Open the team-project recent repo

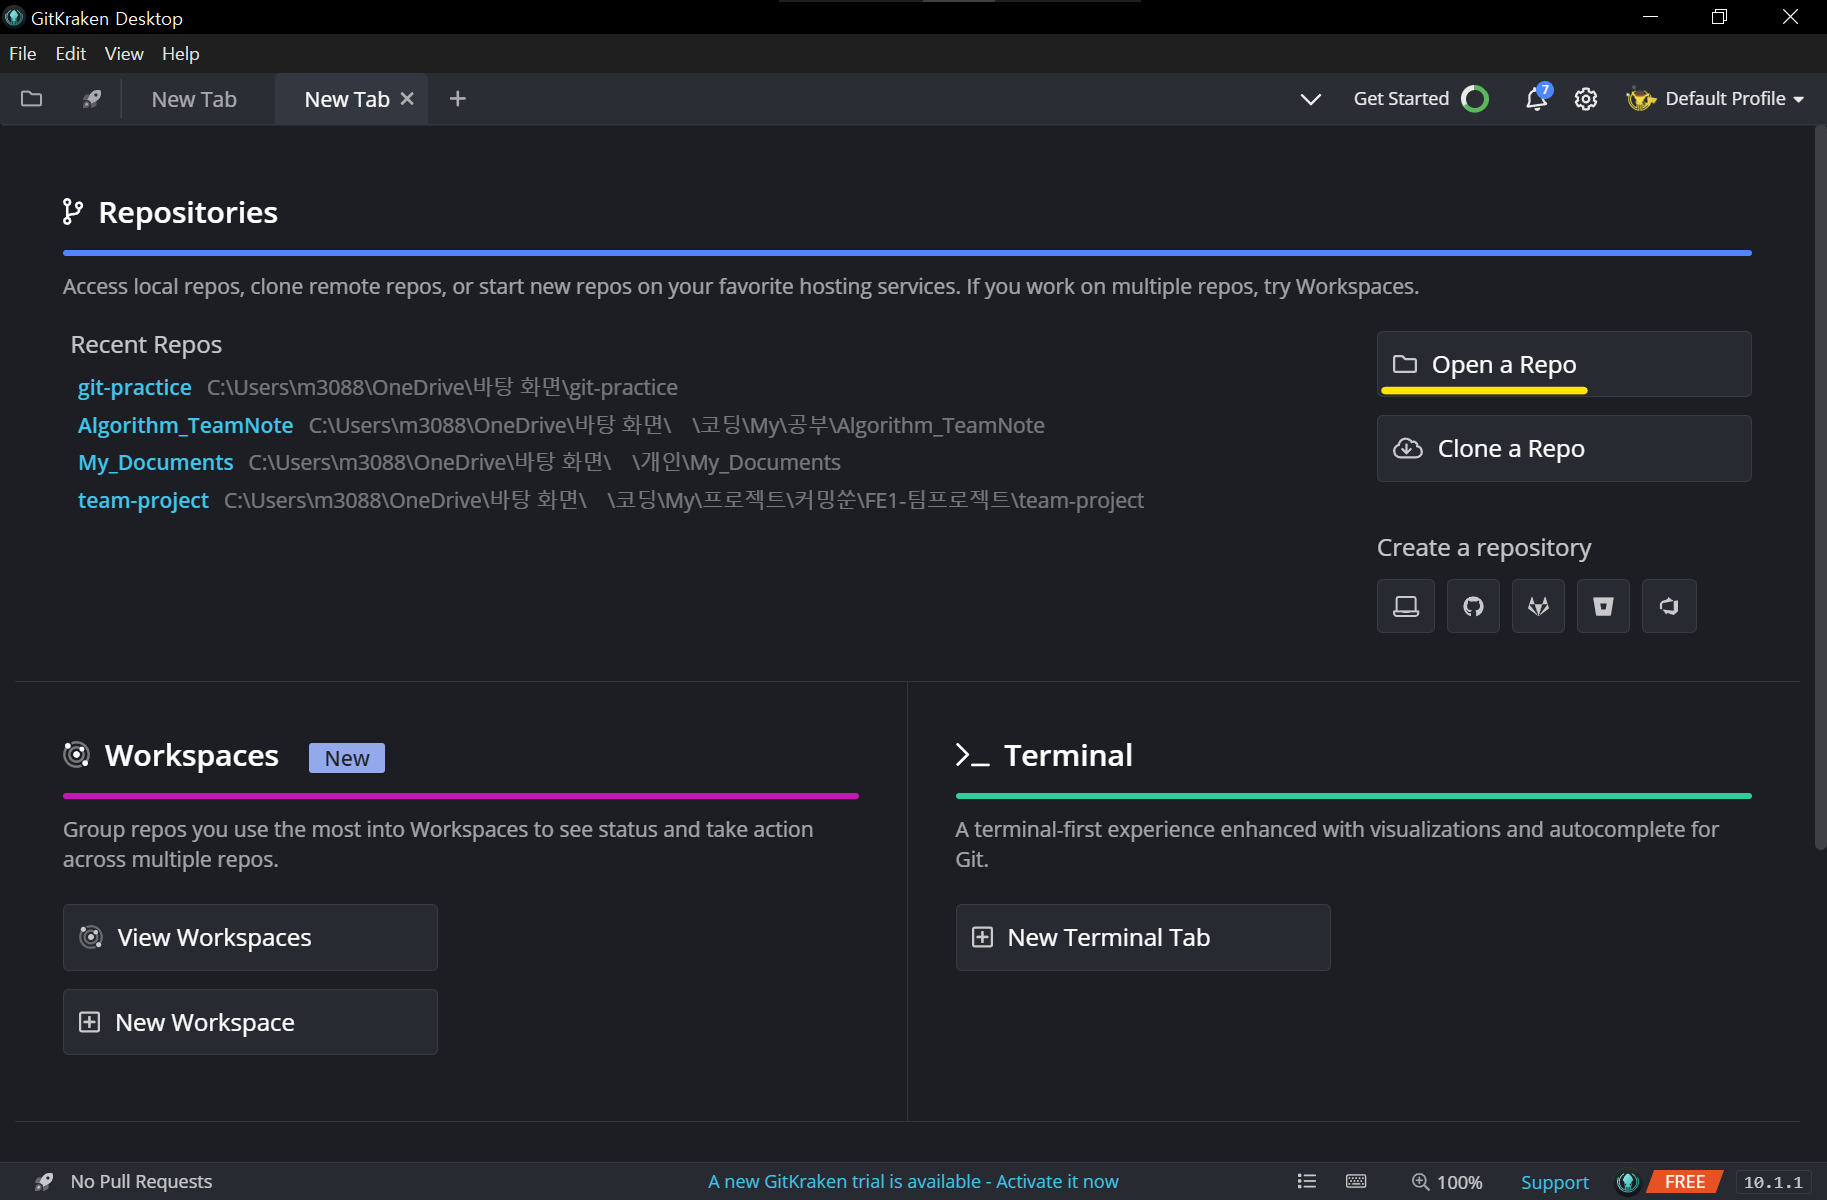[144, 500]
